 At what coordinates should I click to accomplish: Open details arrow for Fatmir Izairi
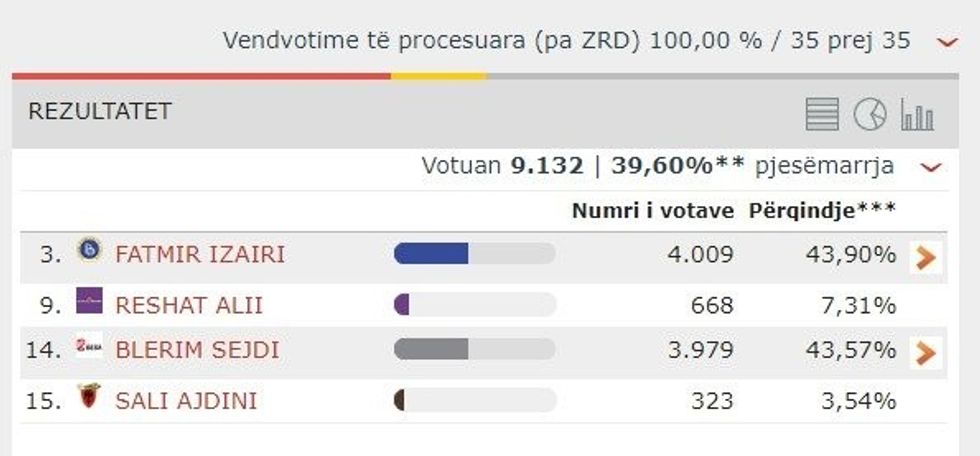[x=926, y=257]
